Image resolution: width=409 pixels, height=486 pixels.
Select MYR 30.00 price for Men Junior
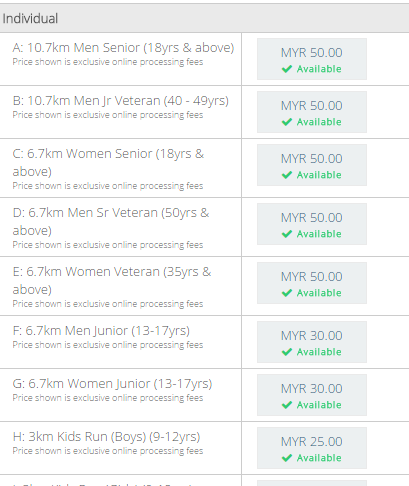coord(312,342)
